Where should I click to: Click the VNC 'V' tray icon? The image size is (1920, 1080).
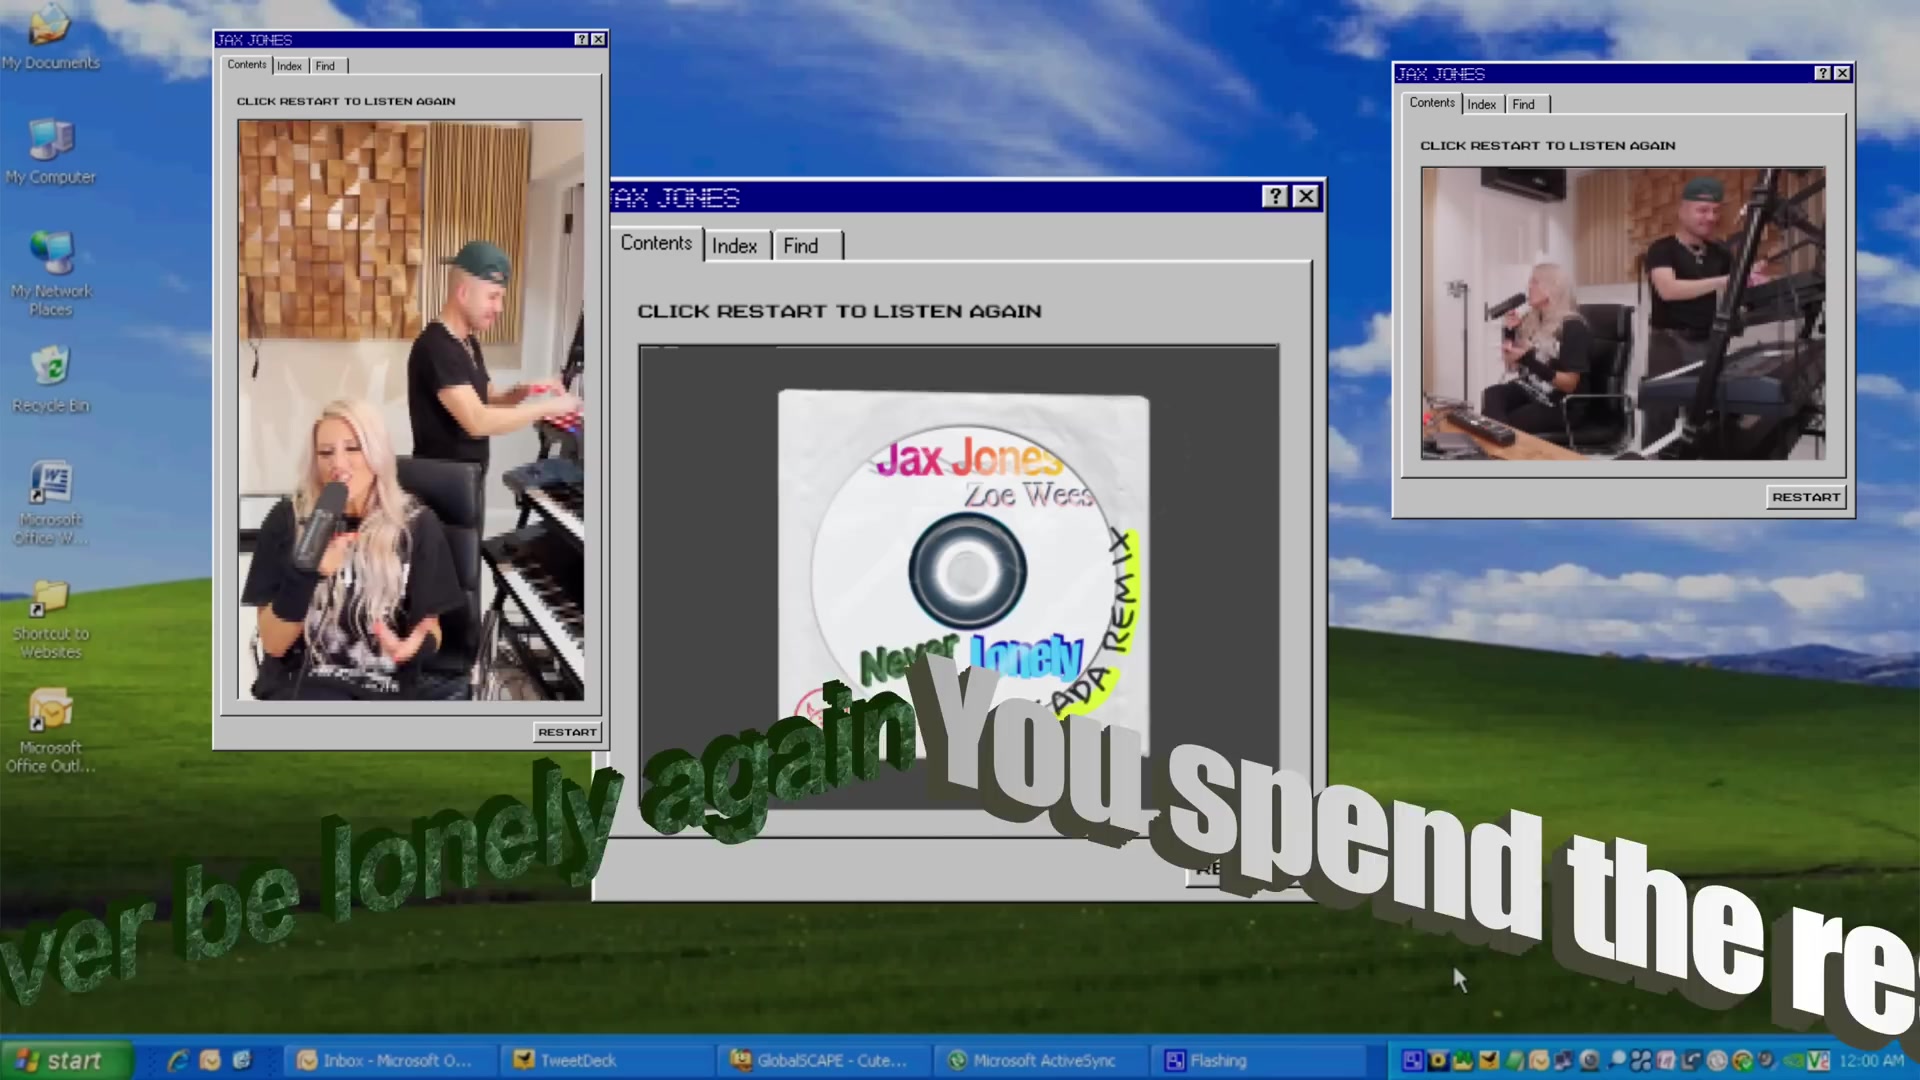click(x=1819, y=1060)
